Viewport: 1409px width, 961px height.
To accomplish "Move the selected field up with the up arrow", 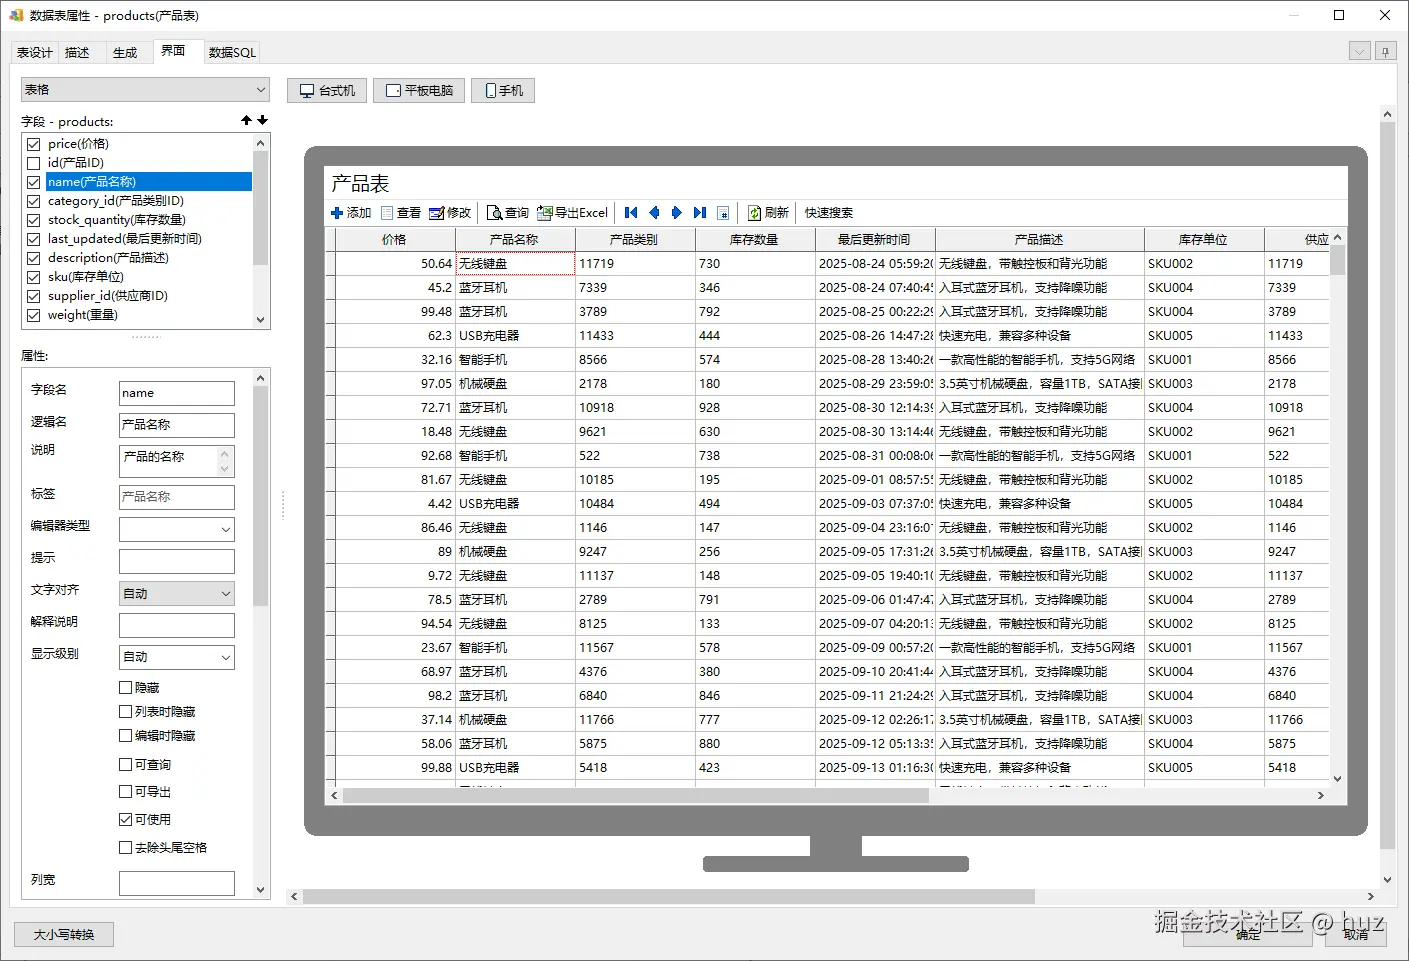I will [246, 120].
